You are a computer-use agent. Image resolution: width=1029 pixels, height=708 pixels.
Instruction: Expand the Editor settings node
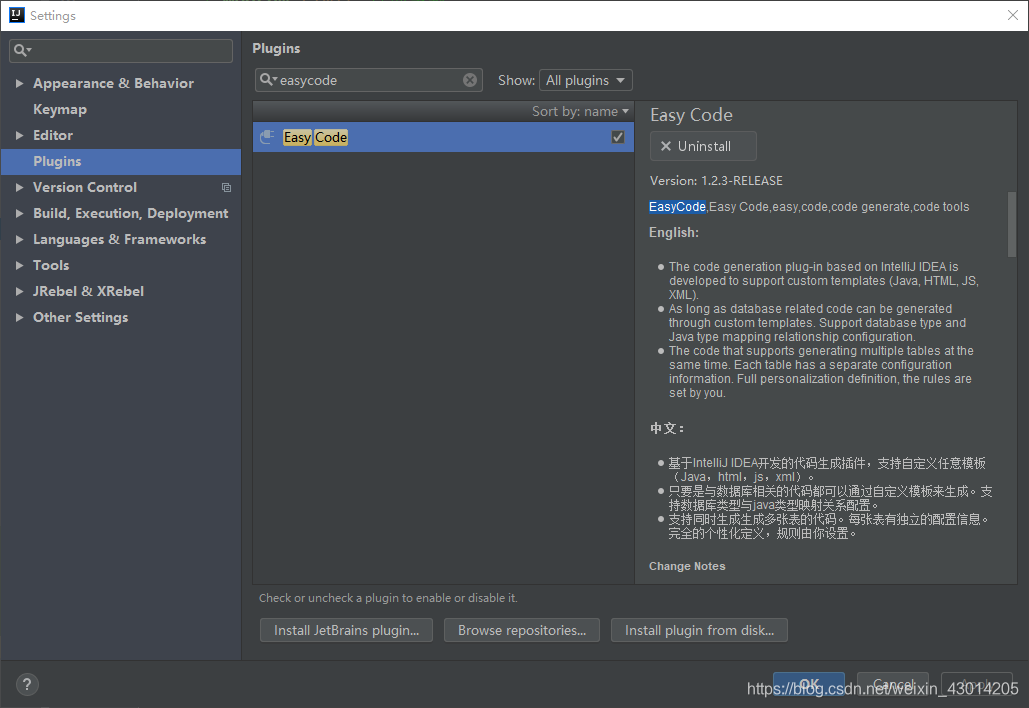point(20,135)
